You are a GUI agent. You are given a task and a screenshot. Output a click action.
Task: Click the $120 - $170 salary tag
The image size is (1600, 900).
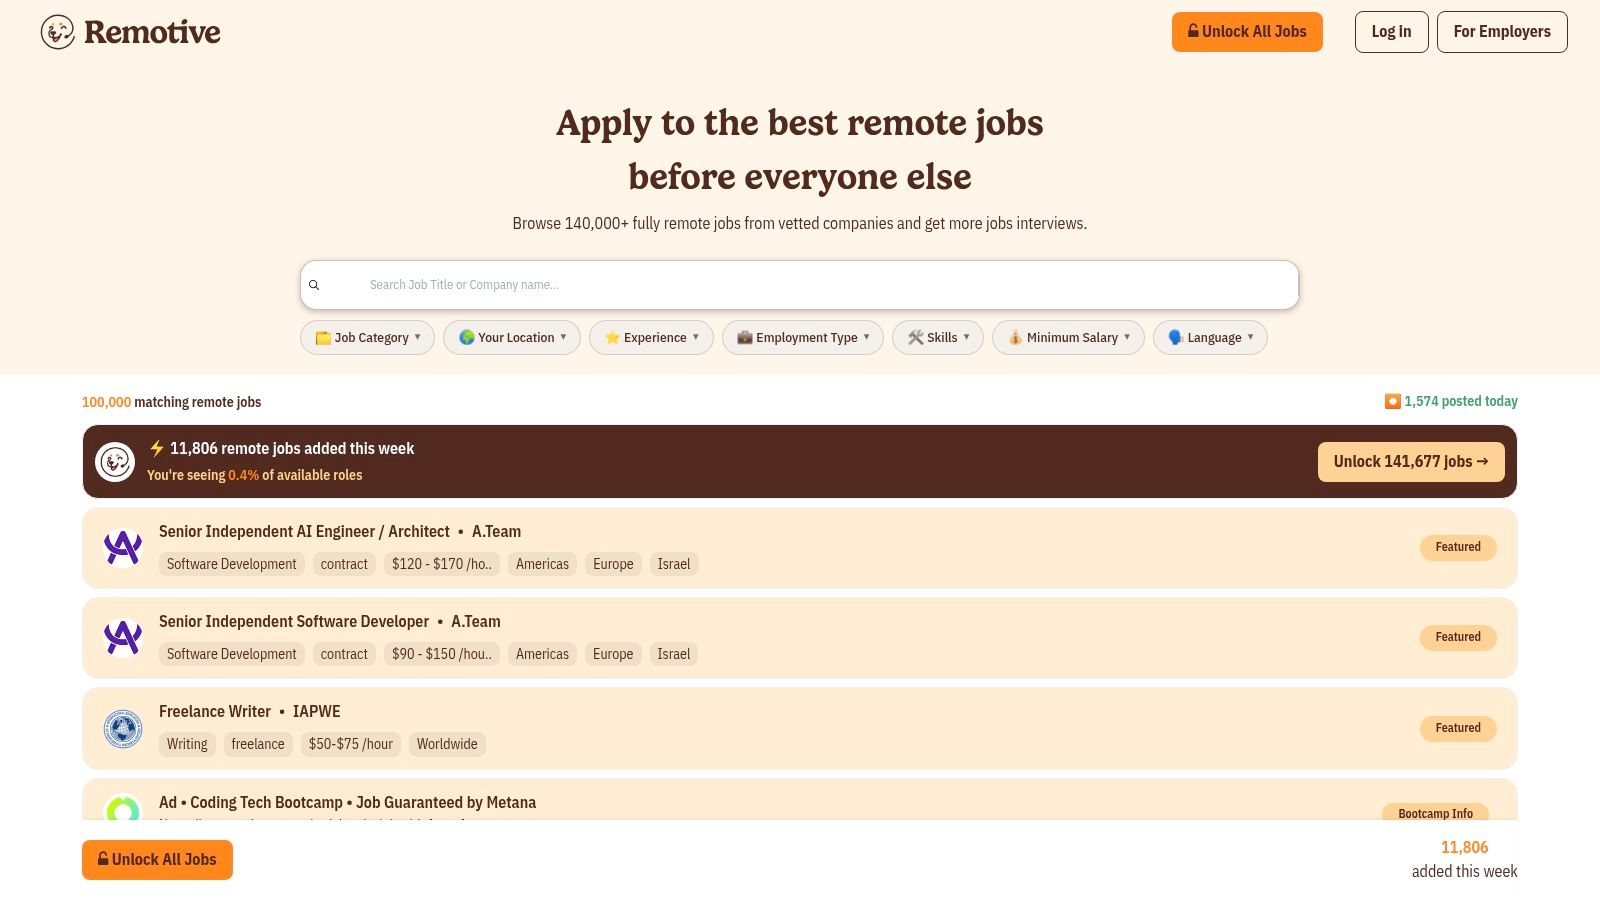click(442, 564)
